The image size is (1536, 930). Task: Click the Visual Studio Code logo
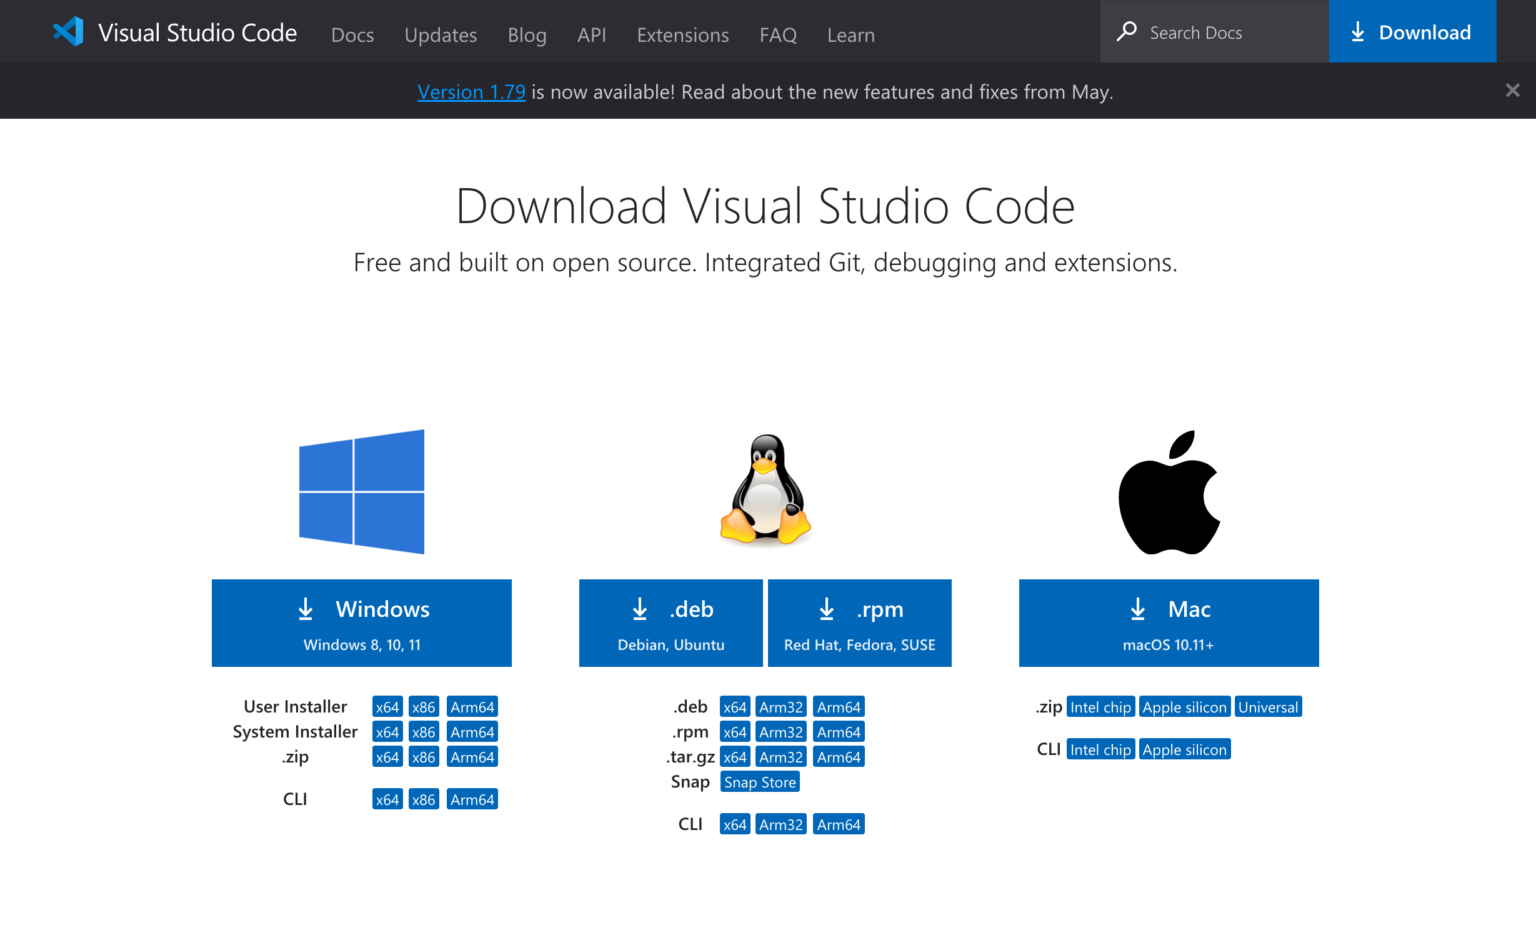68,31
